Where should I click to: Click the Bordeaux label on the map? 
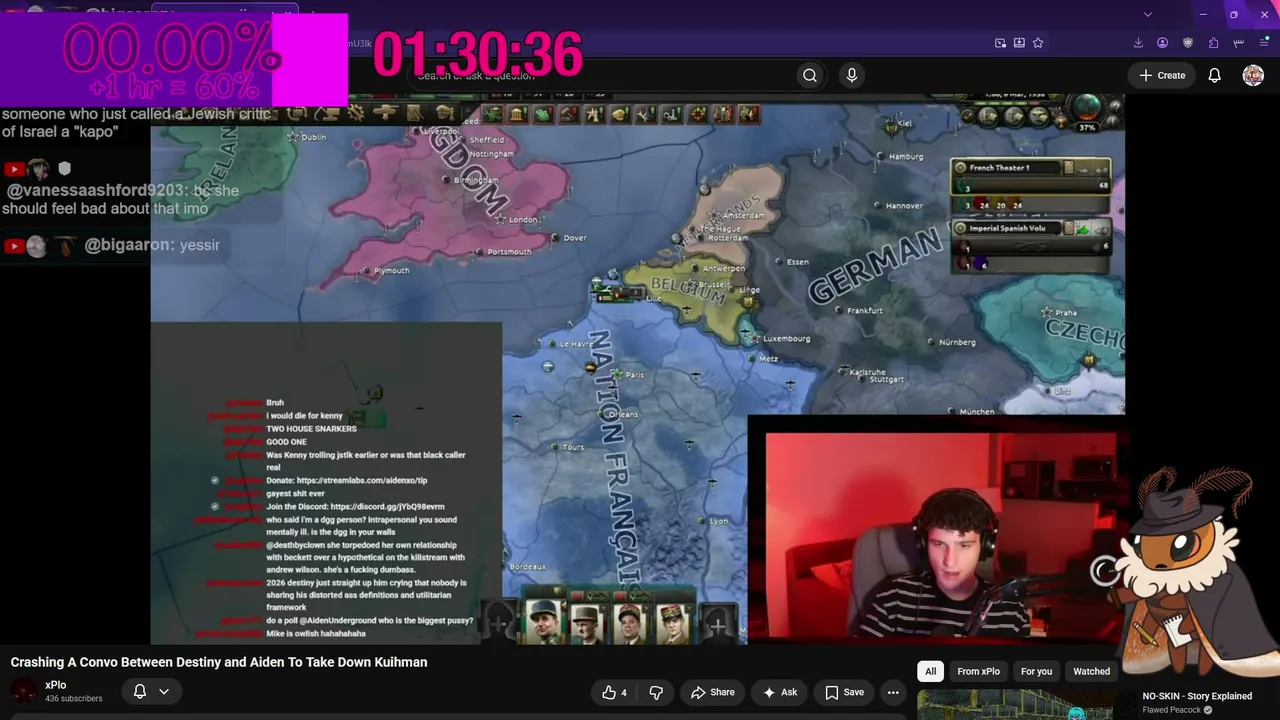[528, 567]
